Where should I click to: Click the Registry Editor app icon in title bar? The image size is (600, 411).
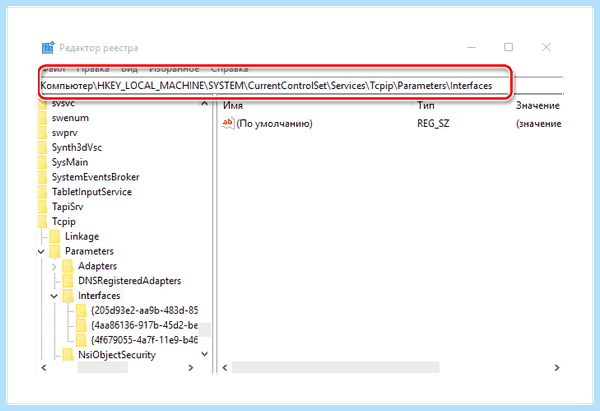(48, 48)
